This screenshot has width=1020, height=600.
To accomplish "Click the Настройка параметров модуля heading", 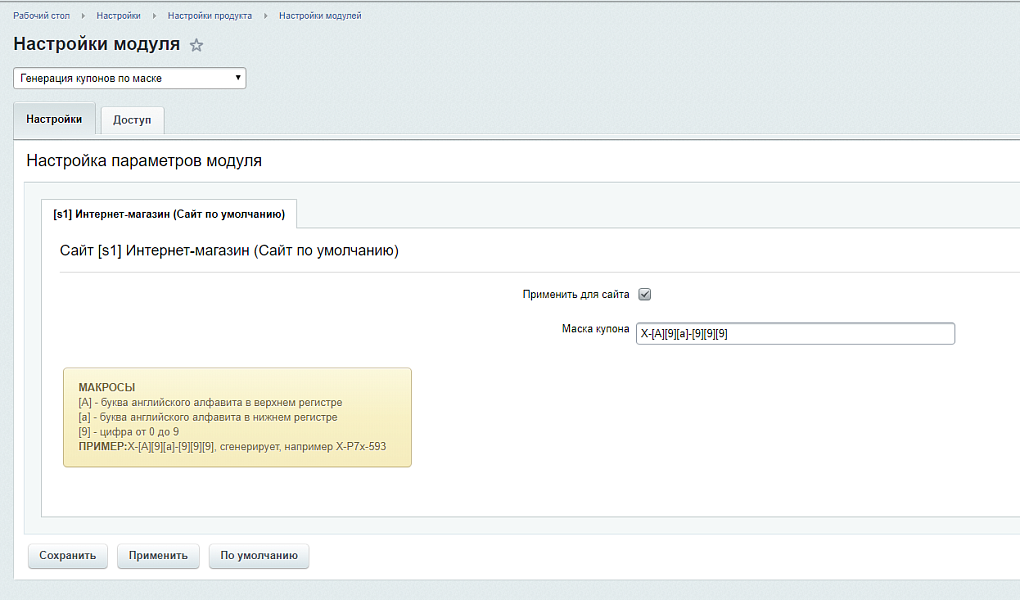I will pos(144,160).
